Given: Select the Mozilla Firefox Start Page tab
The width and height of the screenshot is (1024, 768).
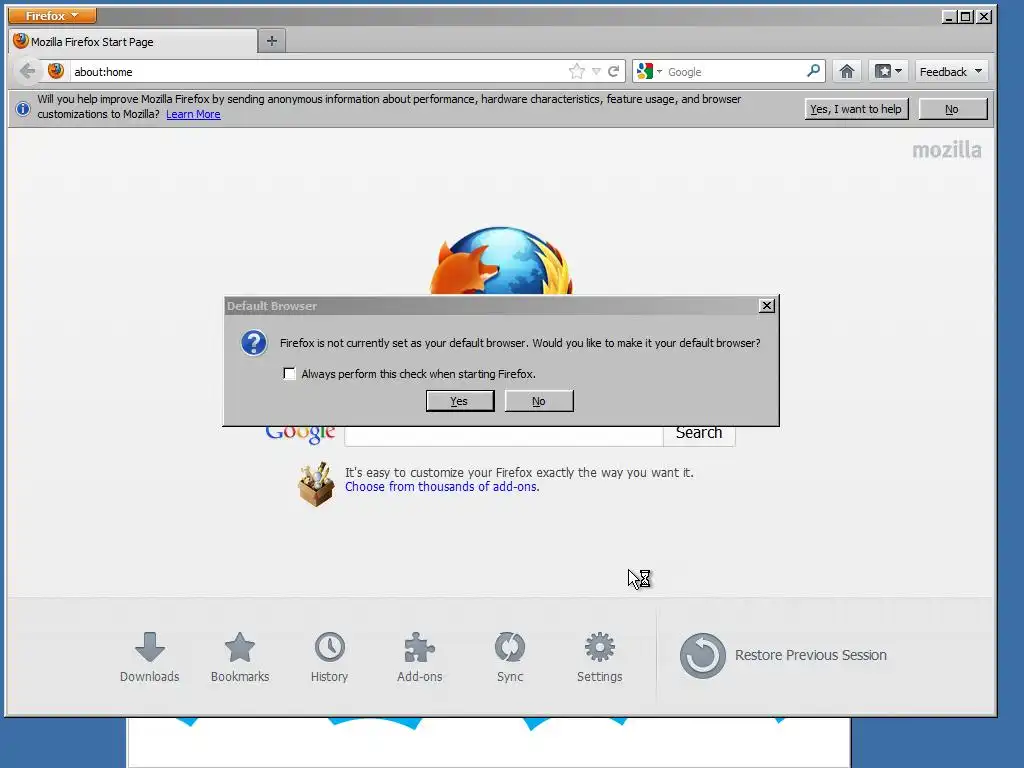Looking at the screenshot, I should pos(133,42).
